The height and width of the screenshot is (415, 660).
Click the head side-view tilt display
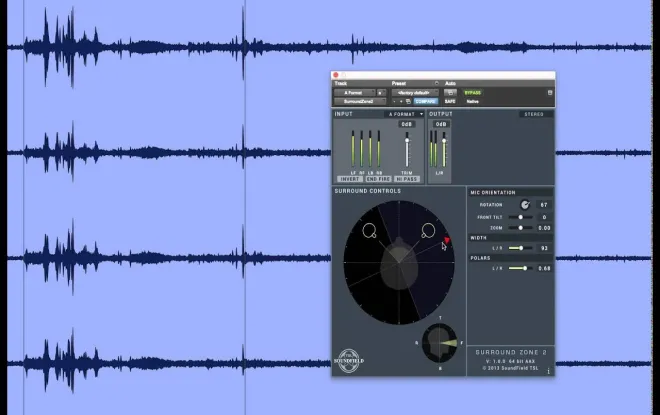[x=439, y=343]
